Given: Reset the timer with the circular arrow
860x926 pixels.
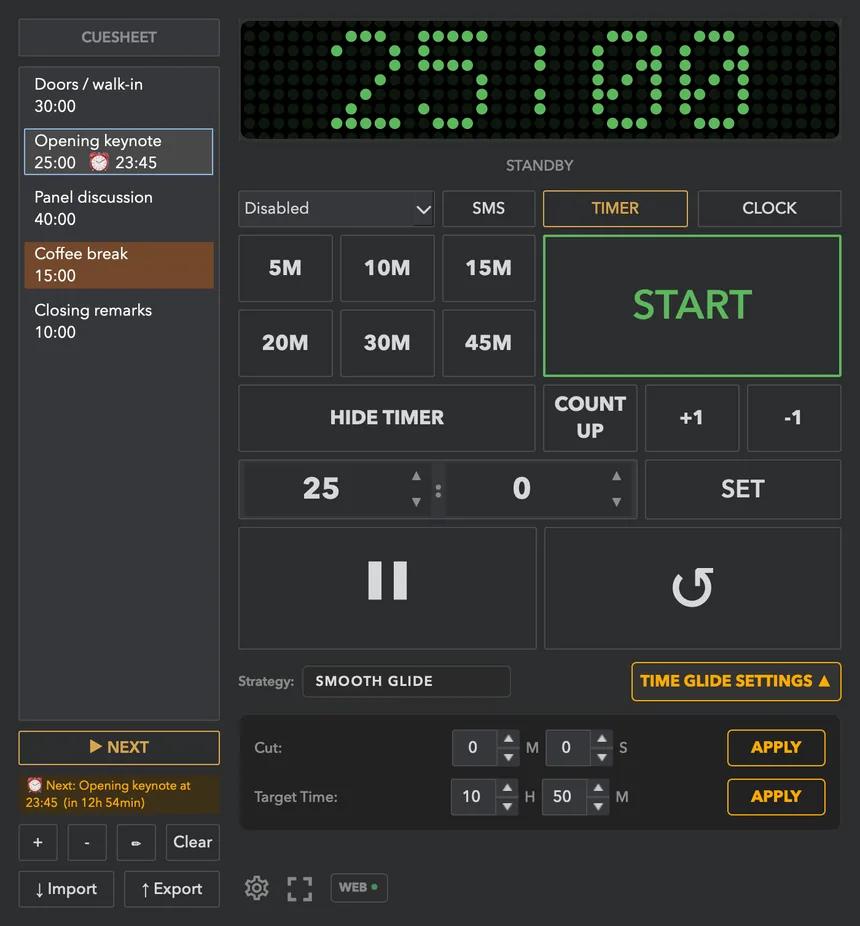Looking at the screenshot, I should [692, 588].
